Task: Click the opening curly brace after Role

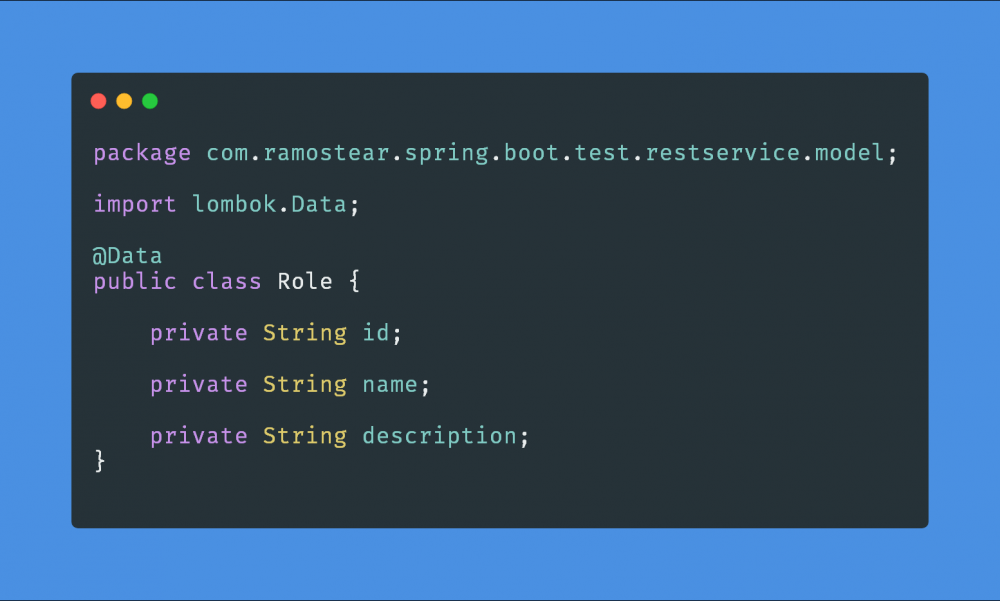Action: click(354, 282)
